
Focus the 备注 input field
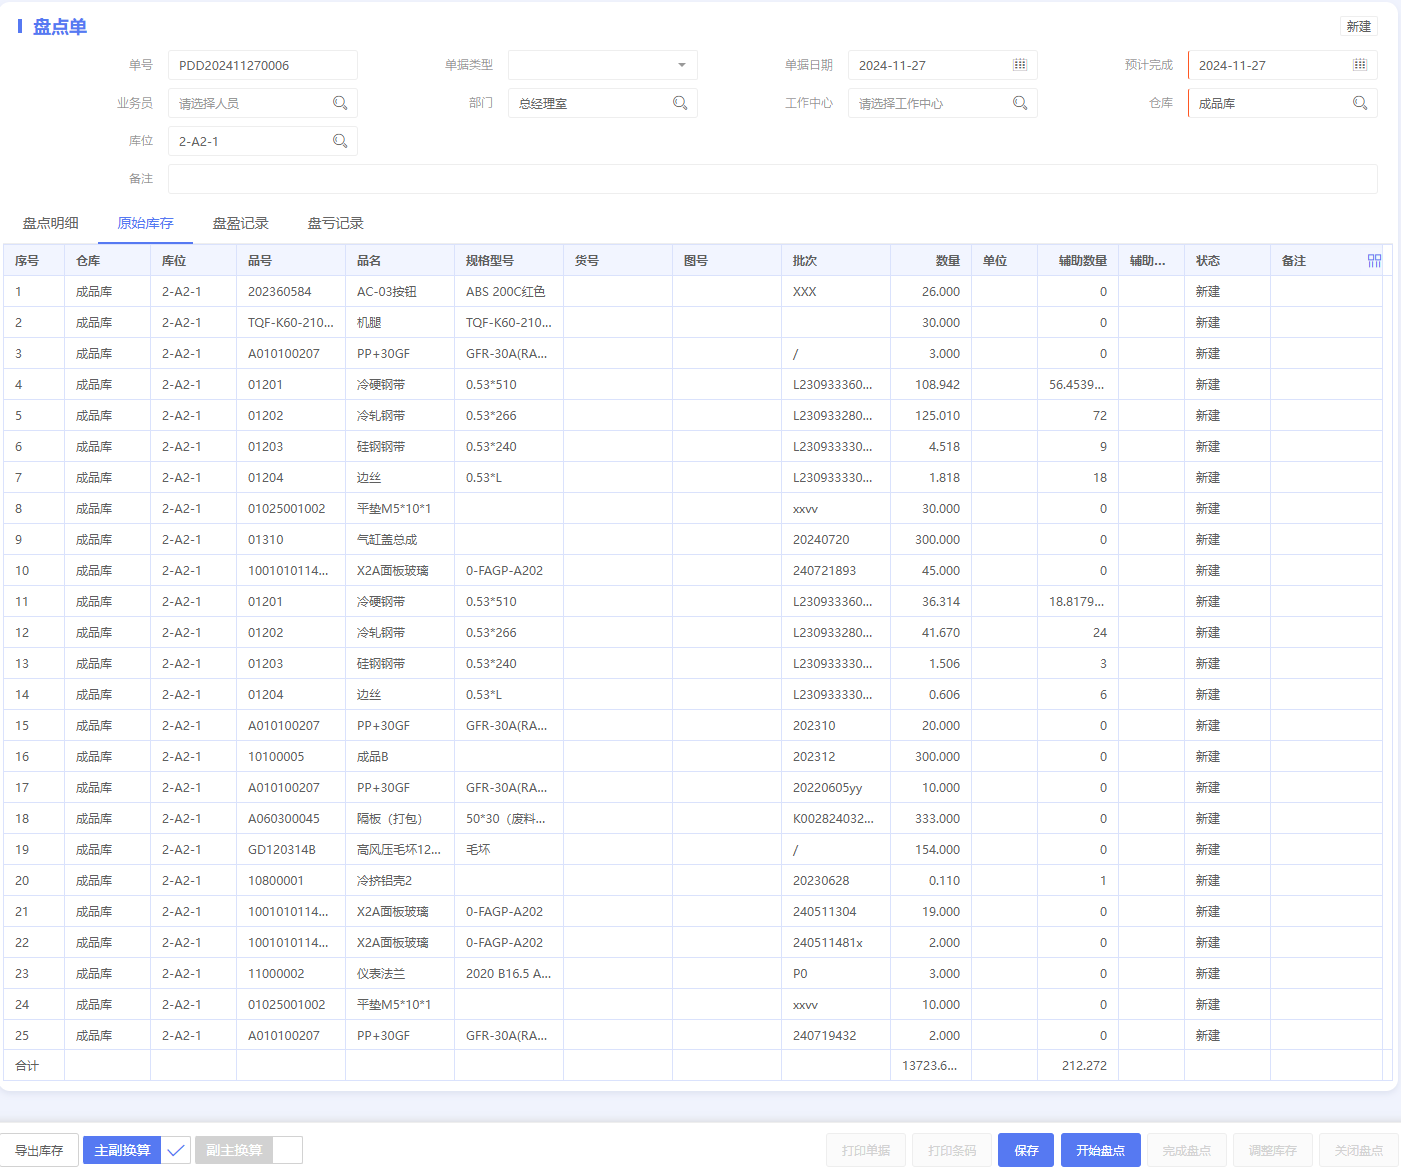773,179
